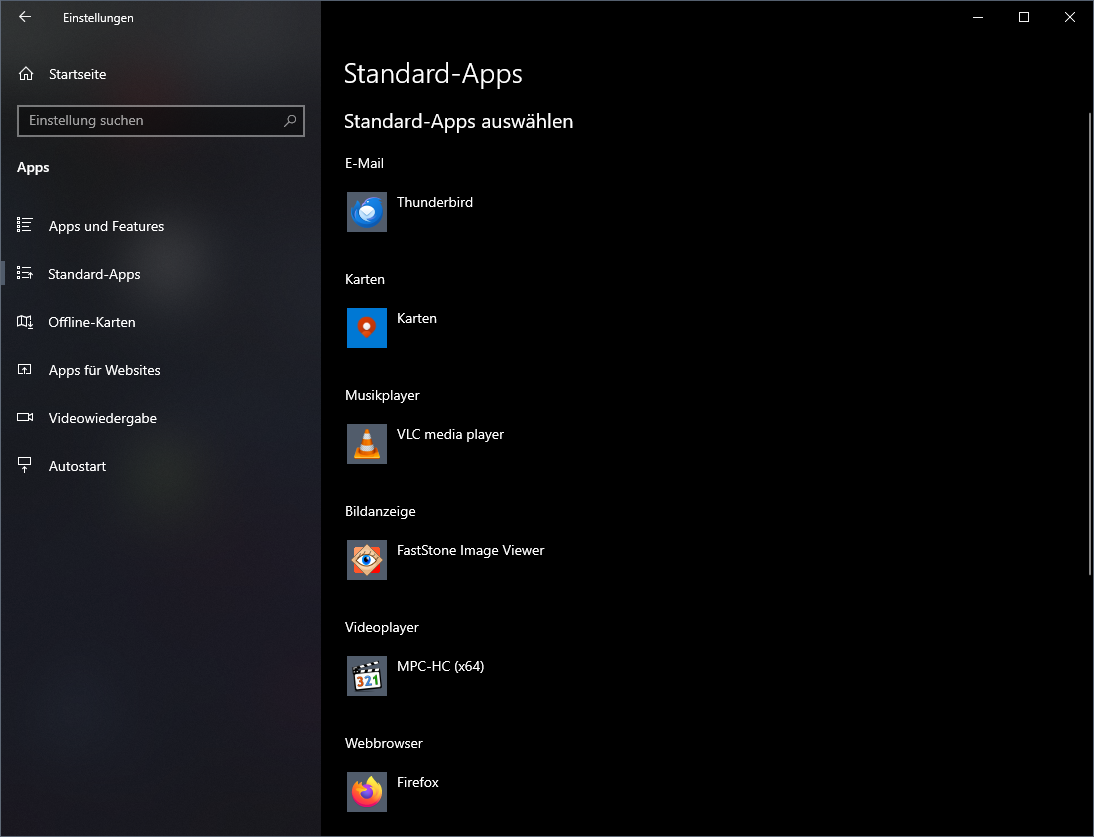This screenshot has height=837, width=1094.
Task: Focus the Einstellung suchen search field
Action: (160, 121)
